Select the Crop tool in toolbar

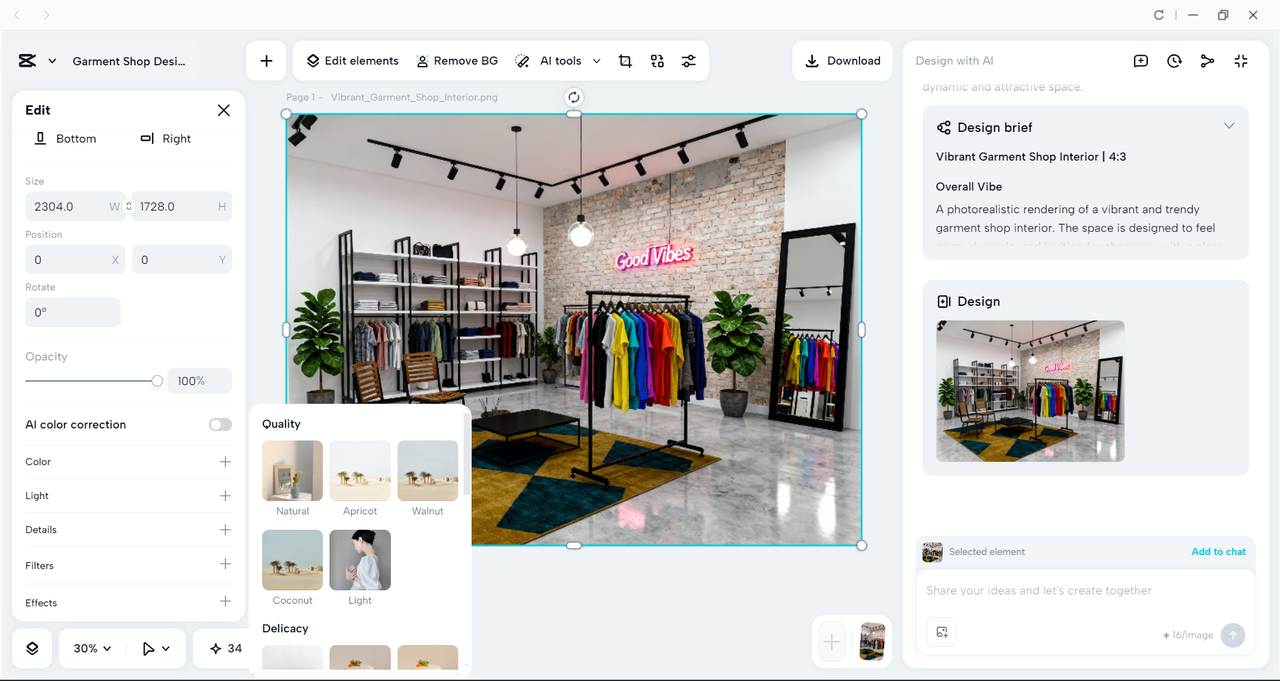pyautogui.click(x=625, y=60)
